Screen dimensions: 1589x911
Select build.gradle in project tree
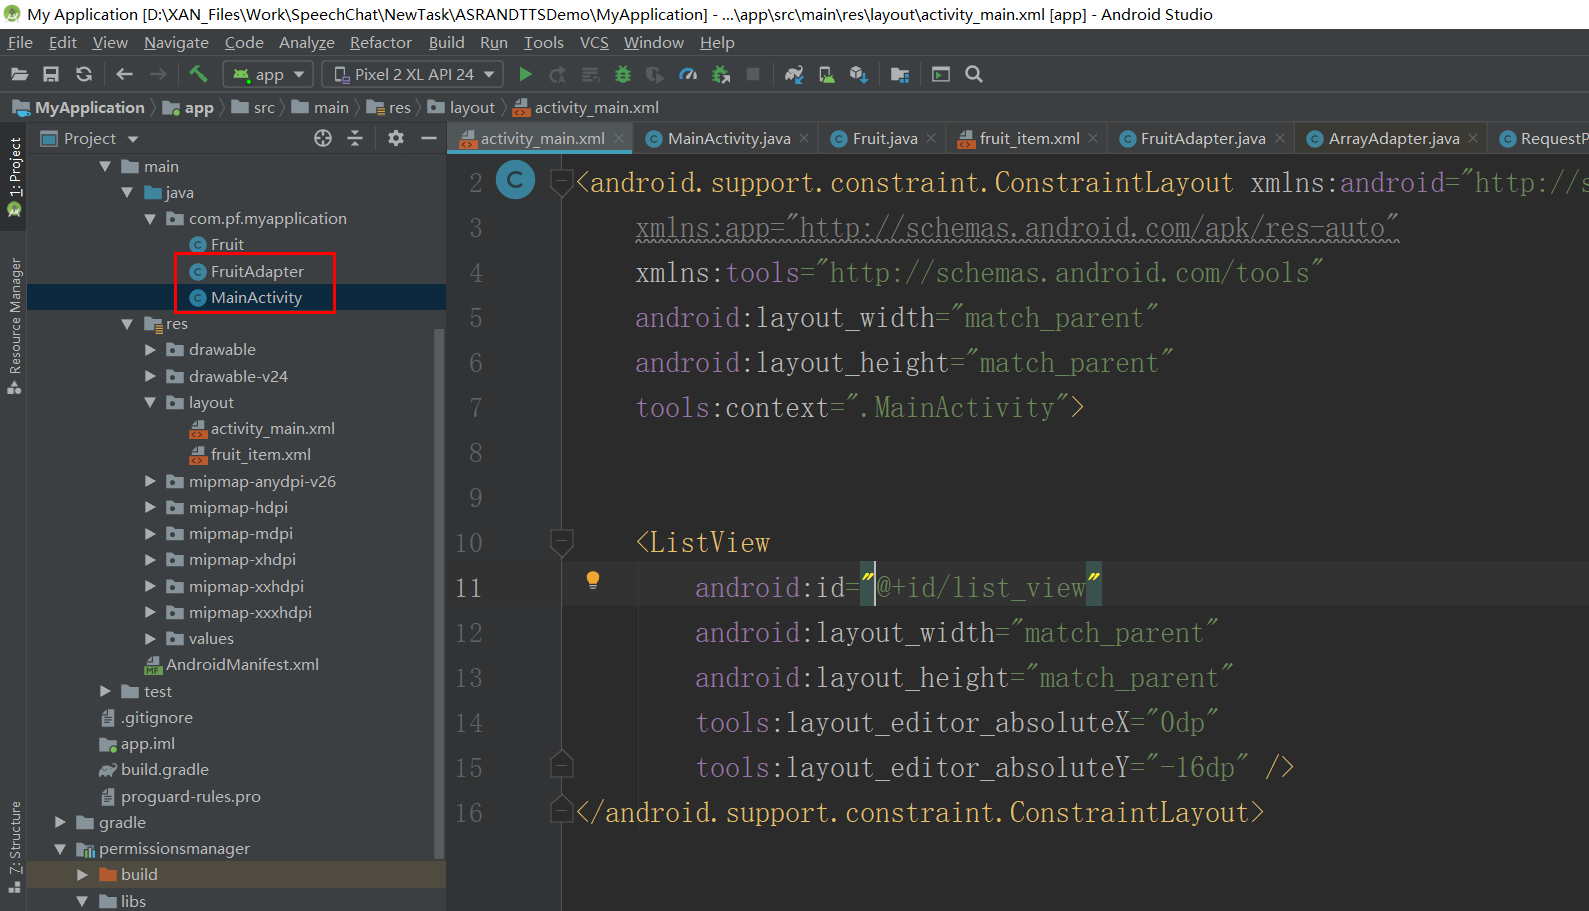[154, 769]
